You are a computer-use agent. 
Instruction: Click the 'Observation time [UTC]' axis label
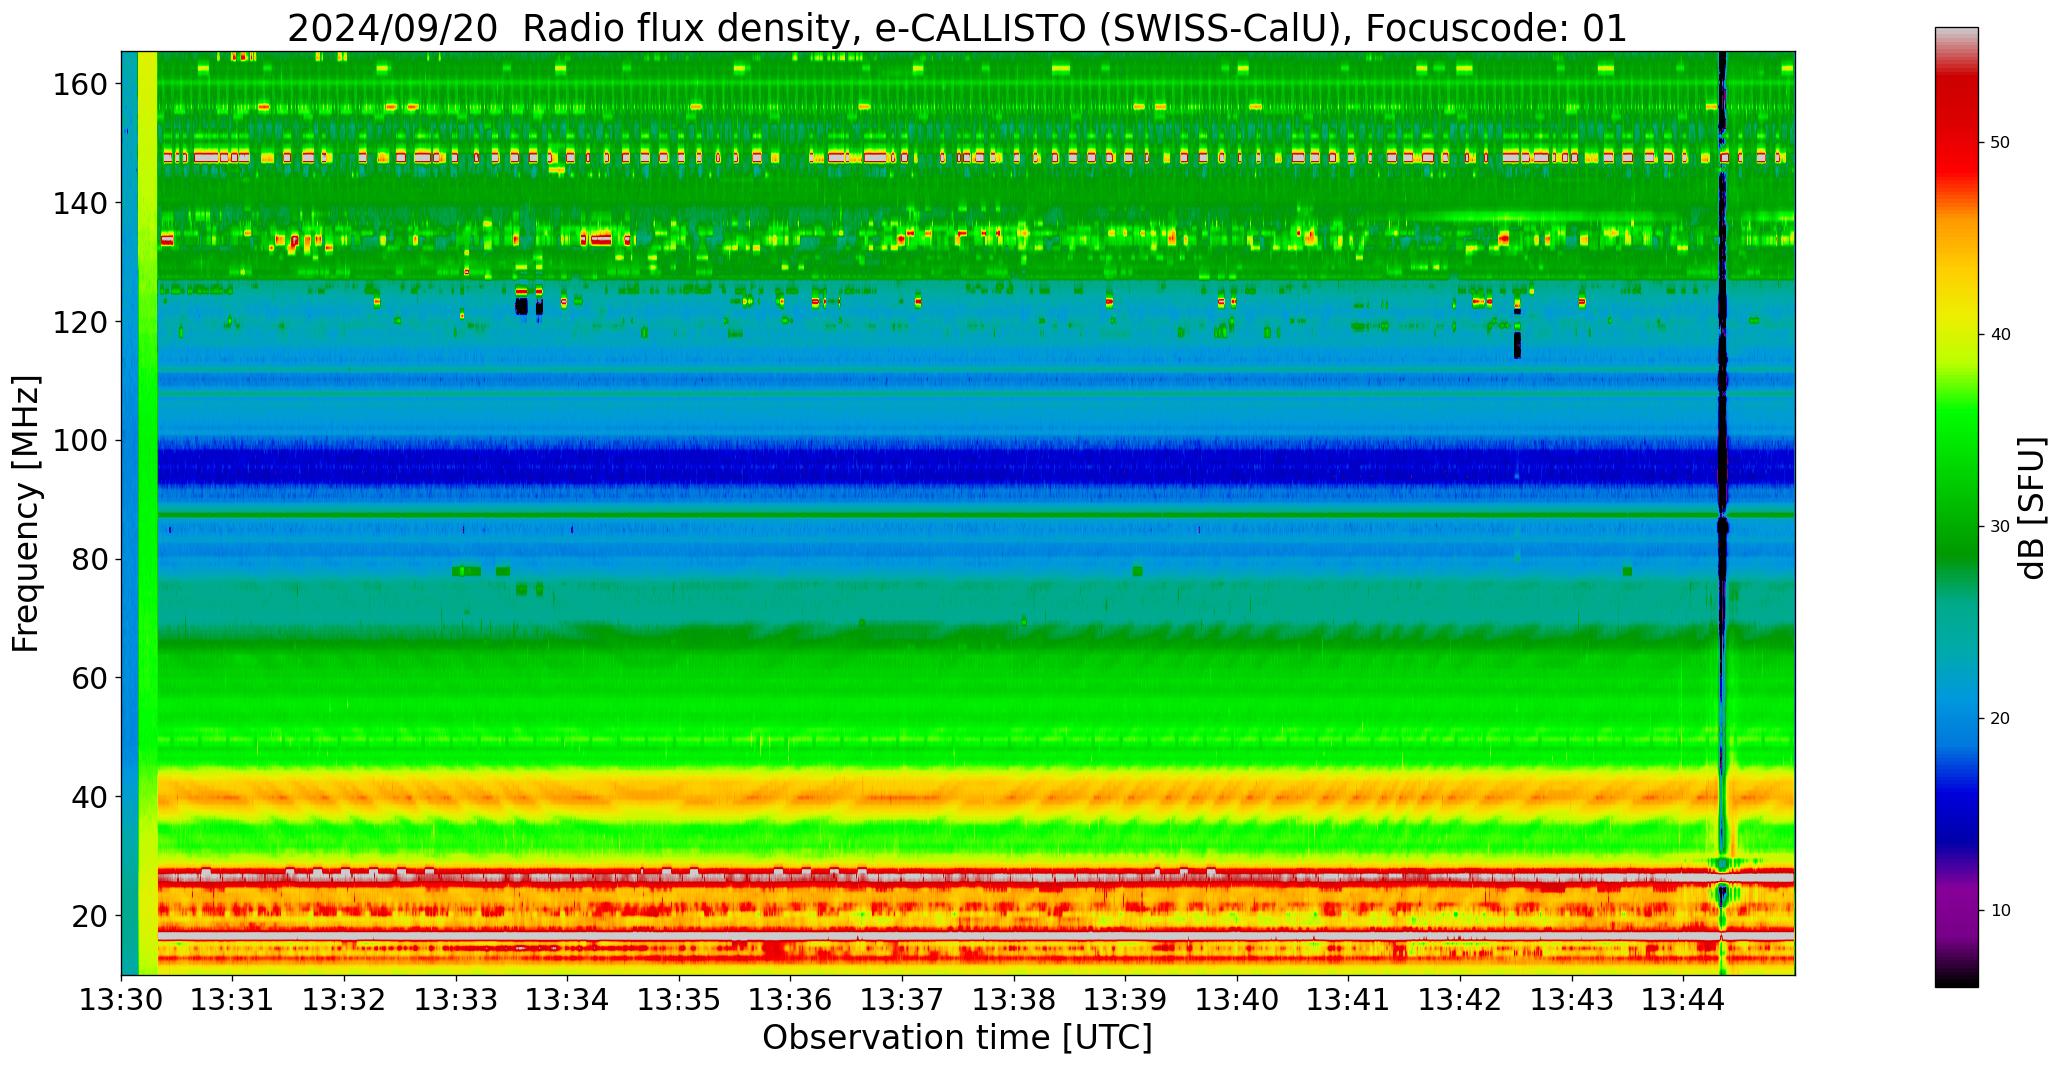click(957, 1038)
